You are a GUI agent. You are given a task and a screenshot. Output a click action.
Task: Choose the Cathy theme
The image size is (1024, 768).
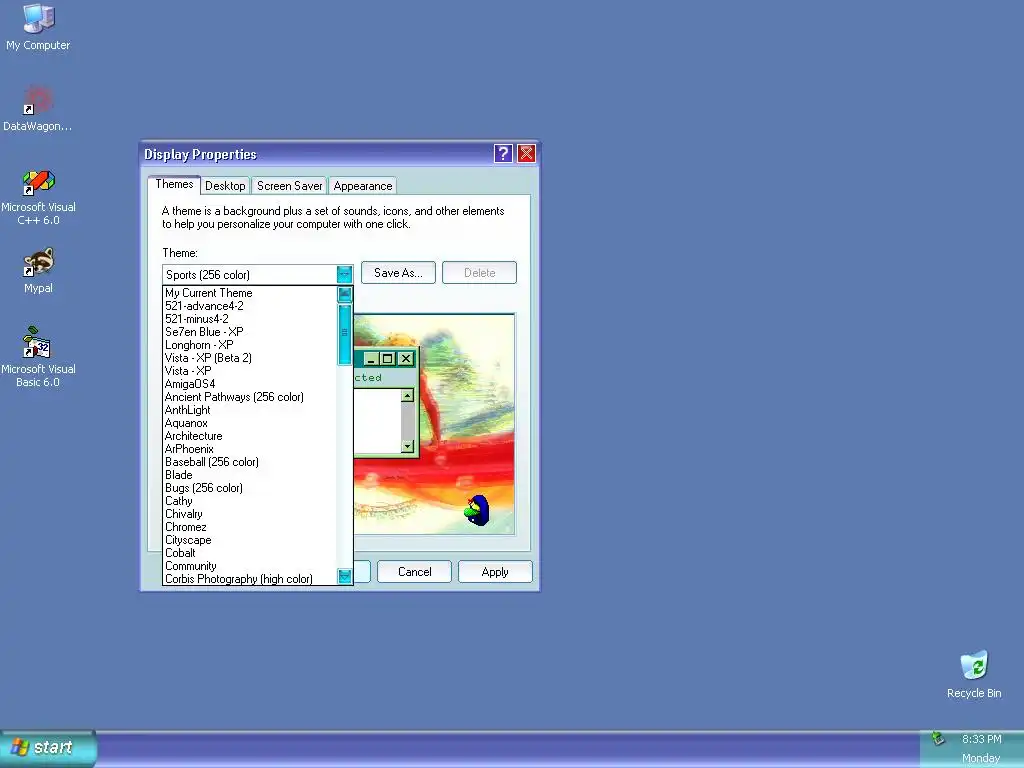249,501
